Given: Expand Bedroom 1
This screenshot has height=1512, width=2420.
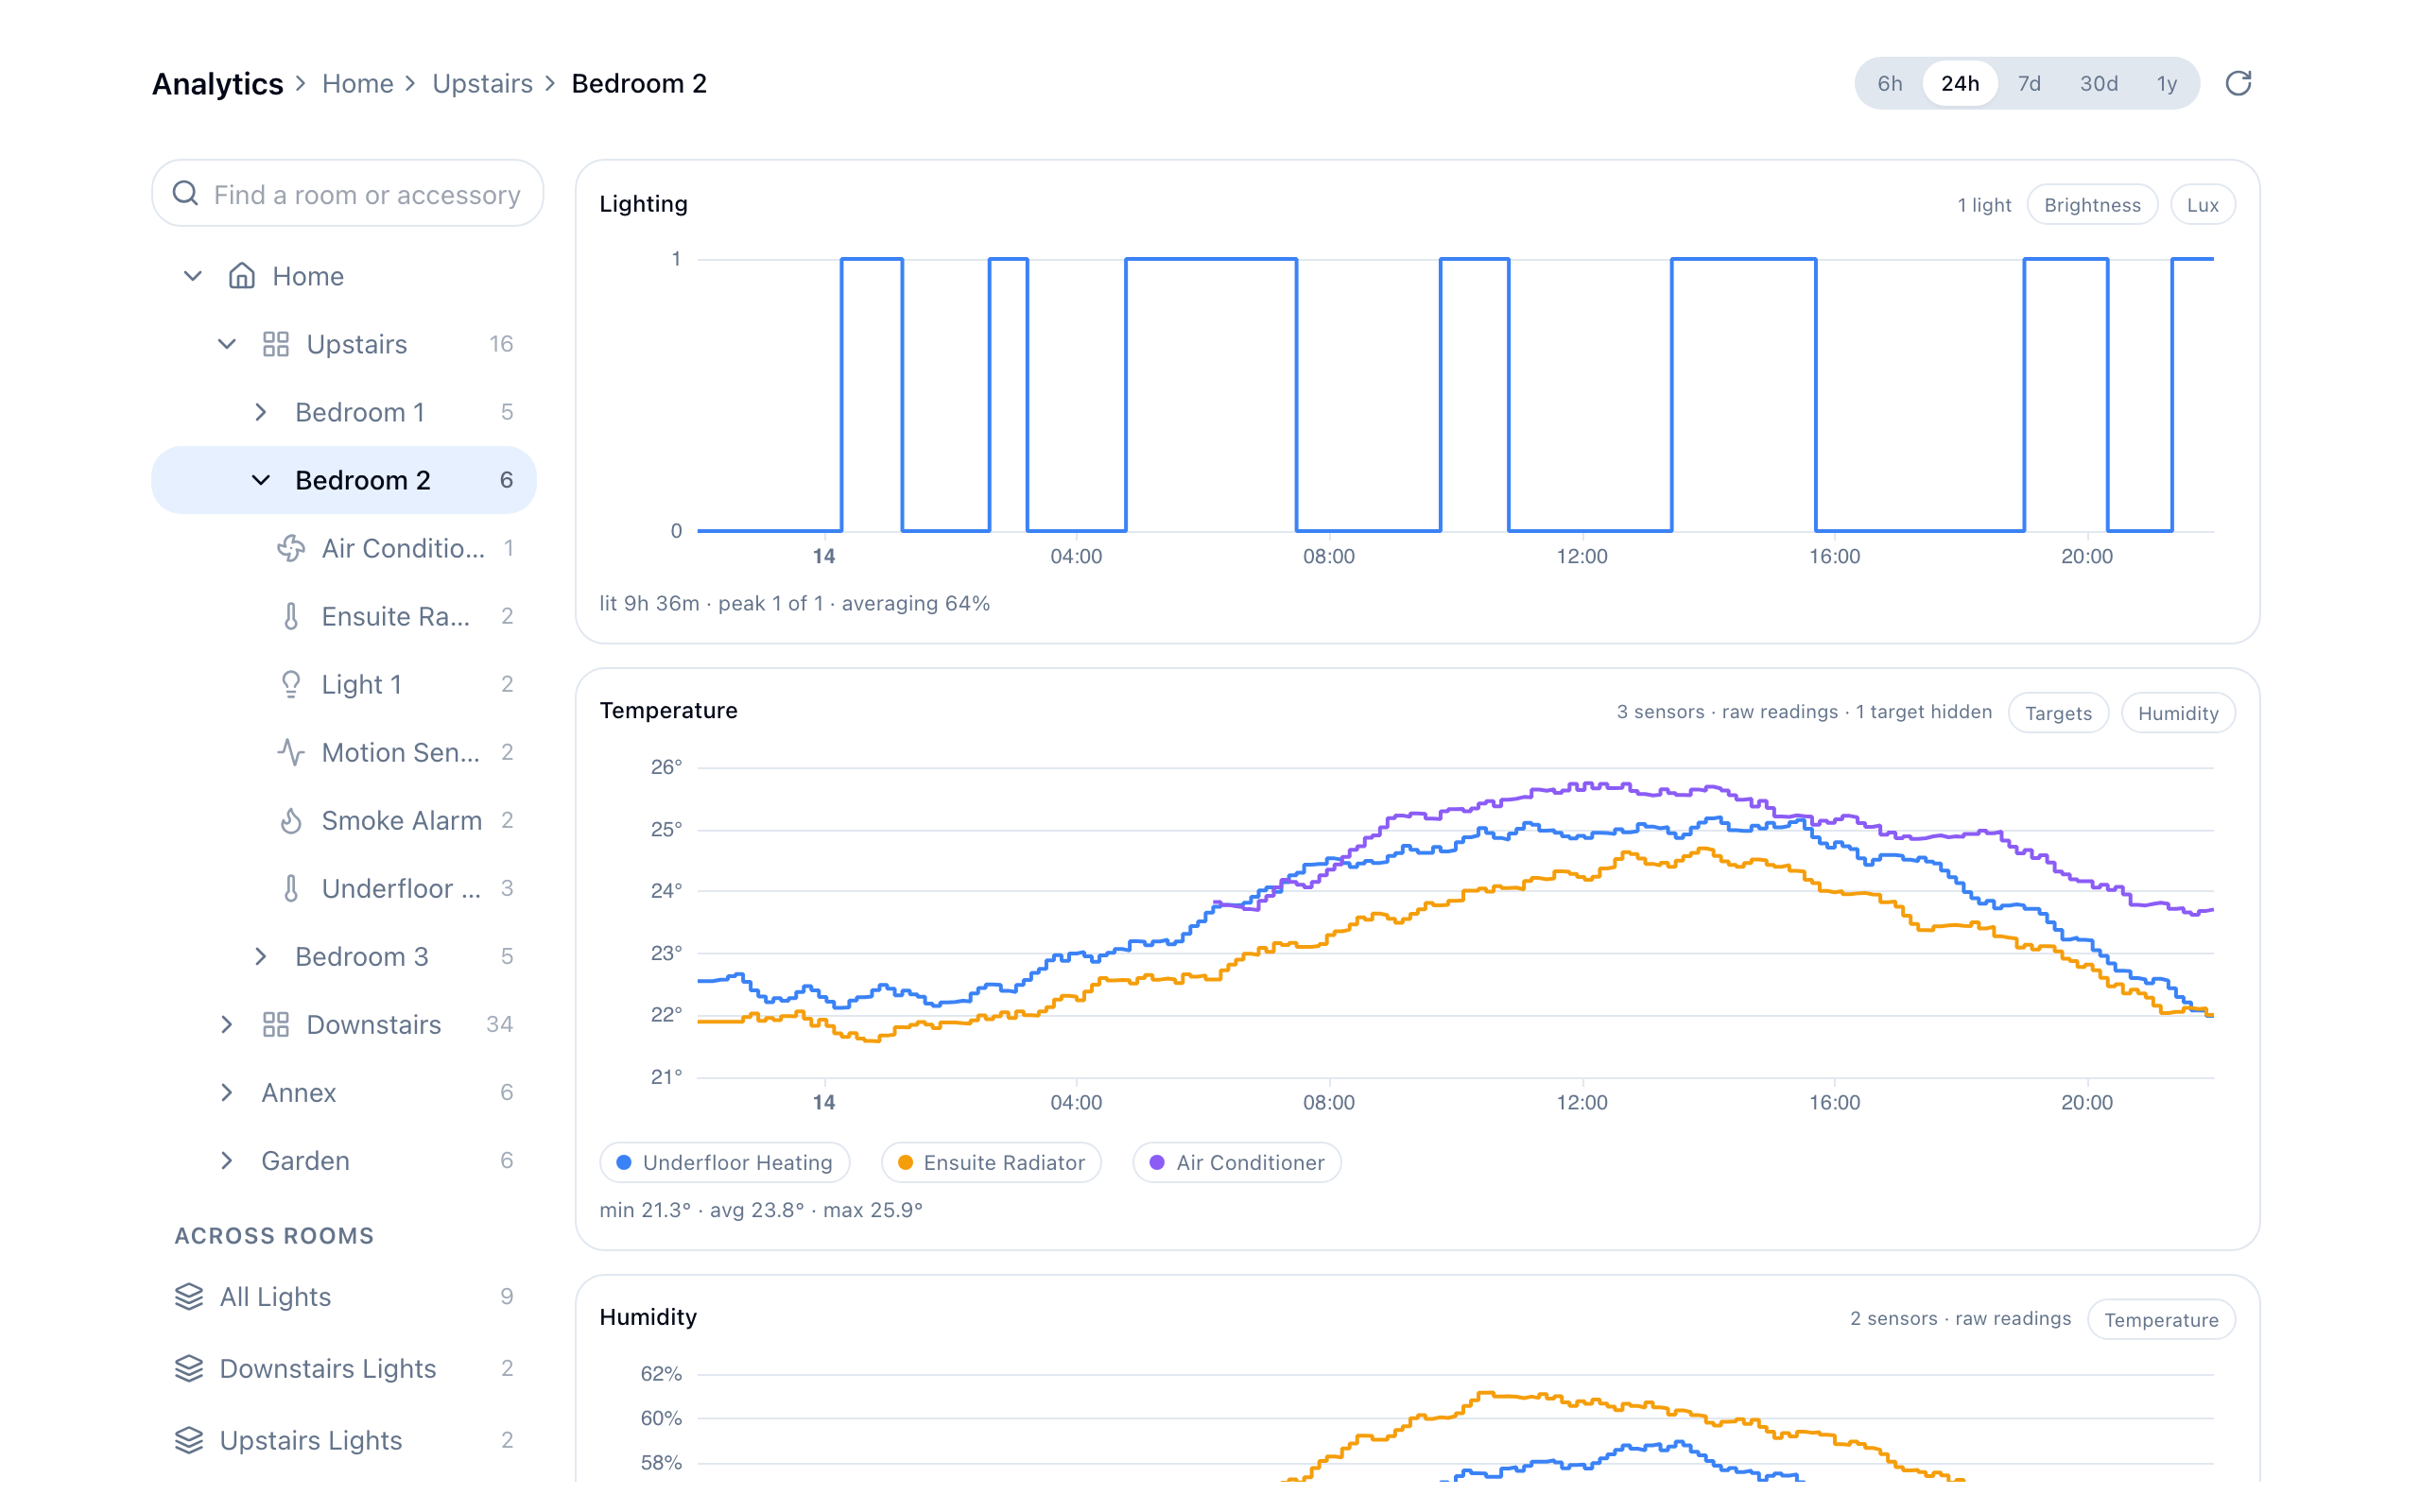Looking at the screenshot, I should tap(261, 412).
